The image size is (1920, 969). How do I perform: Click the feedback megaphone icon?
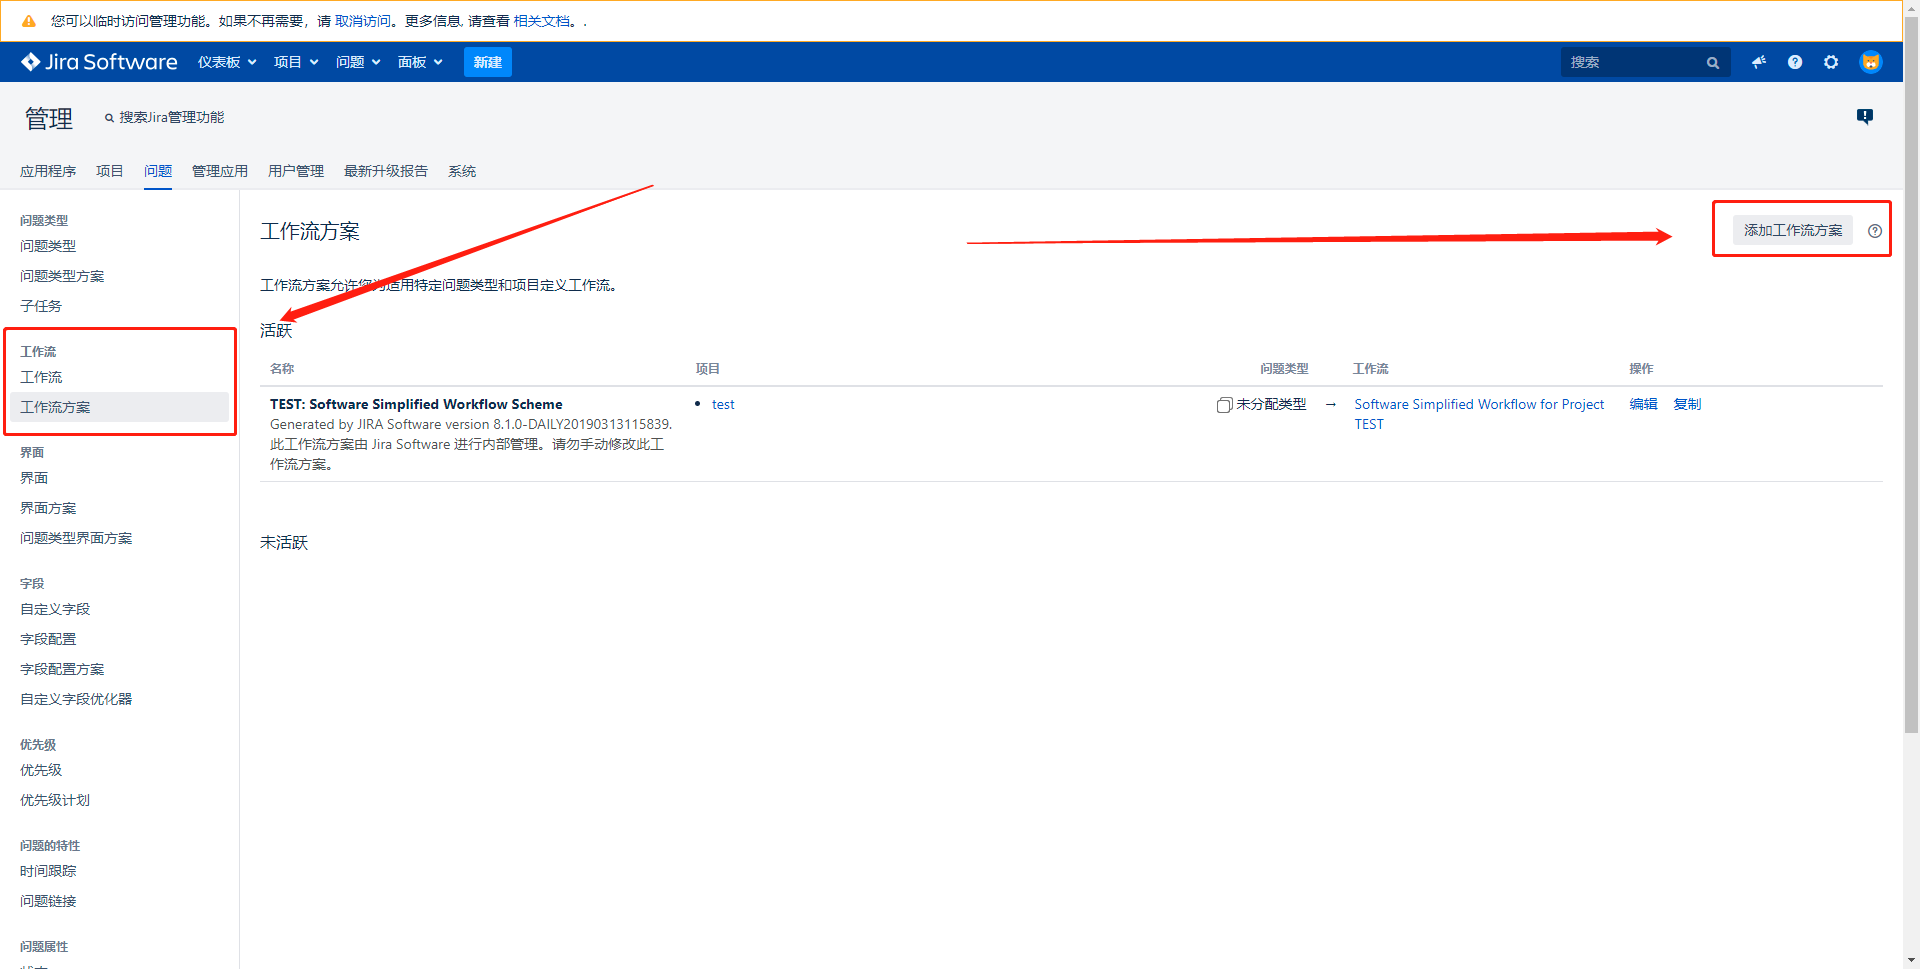click(x=1758, y=61)
